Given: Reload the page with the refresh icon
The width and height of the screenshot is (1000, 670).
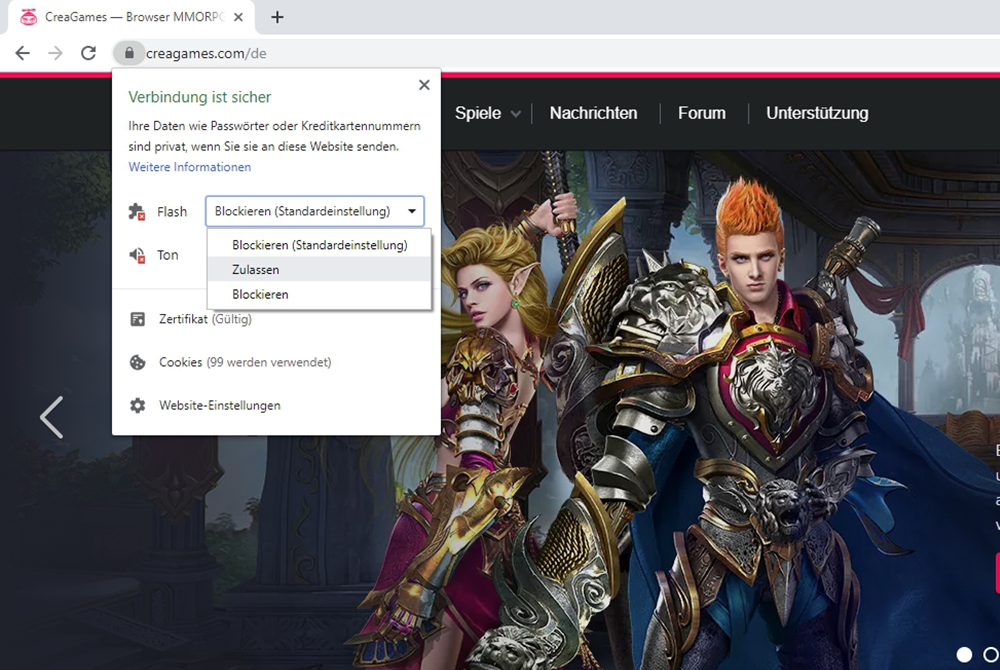Looking at the screenshot, I should click(88, 53).
